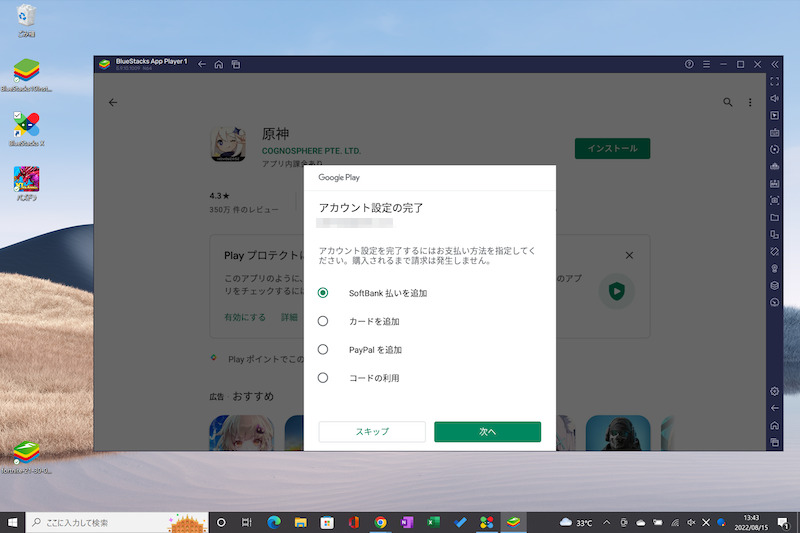
Task: Open the Play Store three-dot overflow menu
Action: click(751, 102)
